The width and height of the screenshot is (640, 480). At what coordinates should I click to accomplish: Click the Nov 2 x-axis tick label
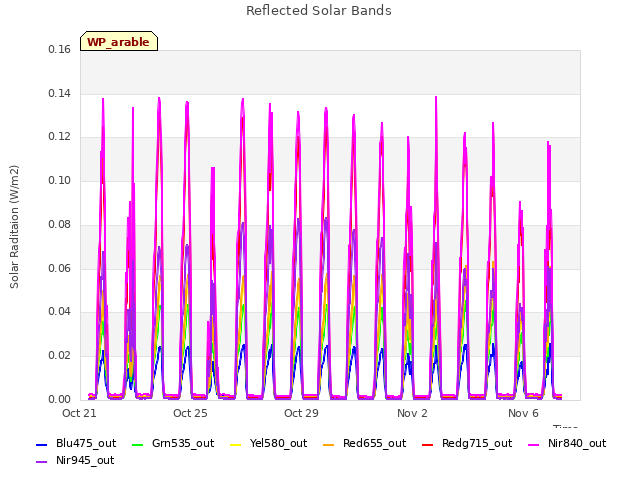point(412,413)
